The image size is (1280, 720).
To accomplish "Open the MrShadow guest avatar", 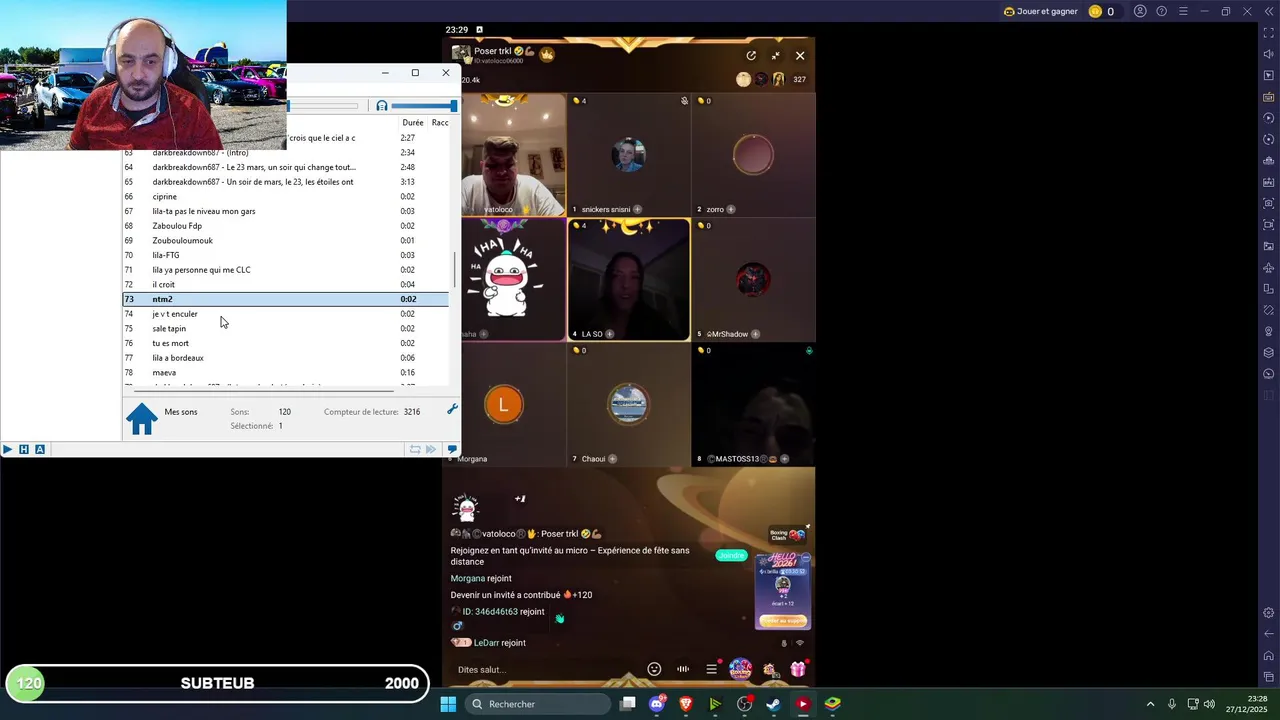I will pyautogui.click(x=753, y=280).
